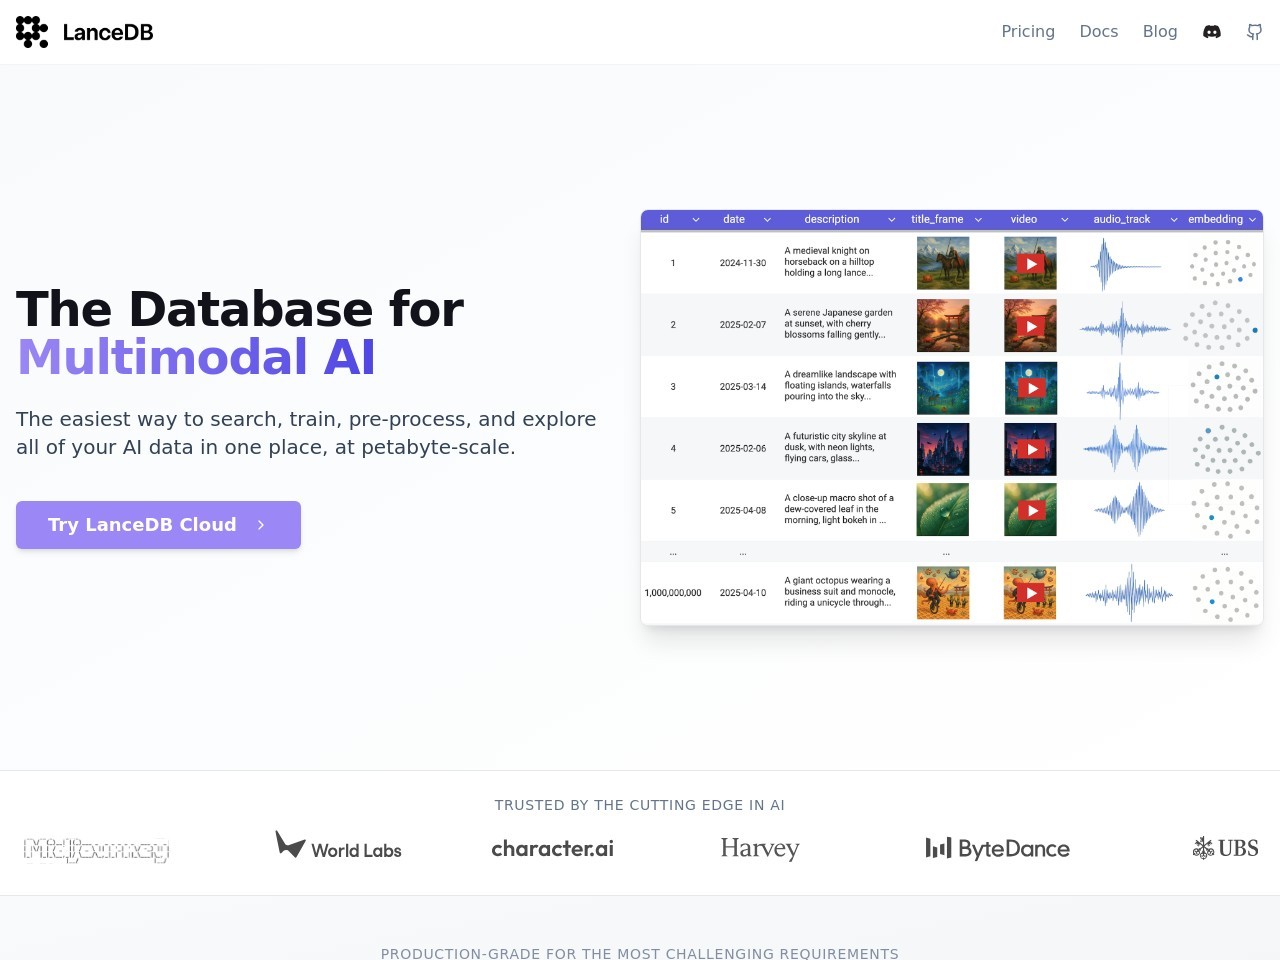The height and width of the screenshot is (960, 1280).
Task: Click the embedding dot plot in last row
Action: point(1226,594)
